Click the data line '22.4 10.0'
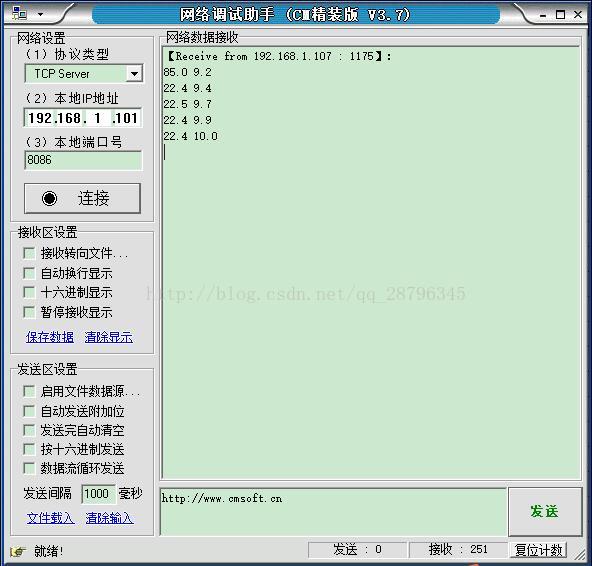This screenshot has width=592, height=566. pyautogui.click(x=191, y=136)
